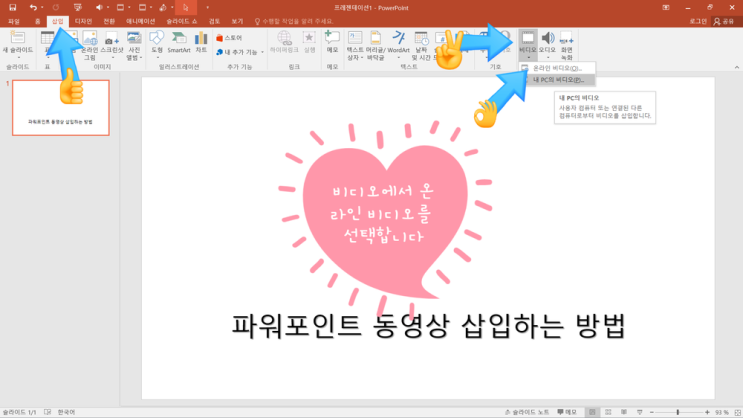743x418 pixels.
Task: Click the 공유 (Share) button
Action: click(x=724, y=21)
